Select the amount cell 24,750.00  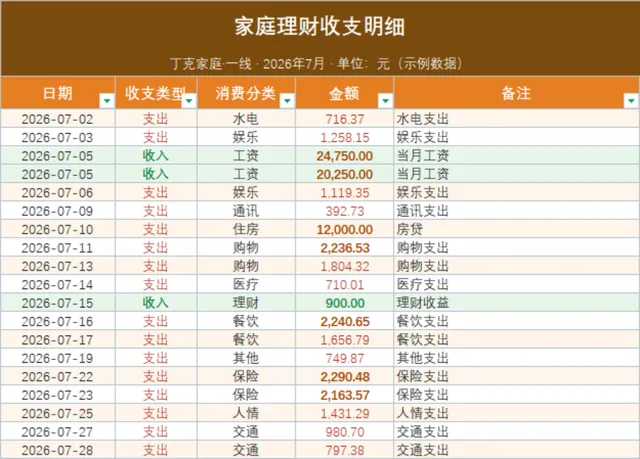[x=344, y=155]
